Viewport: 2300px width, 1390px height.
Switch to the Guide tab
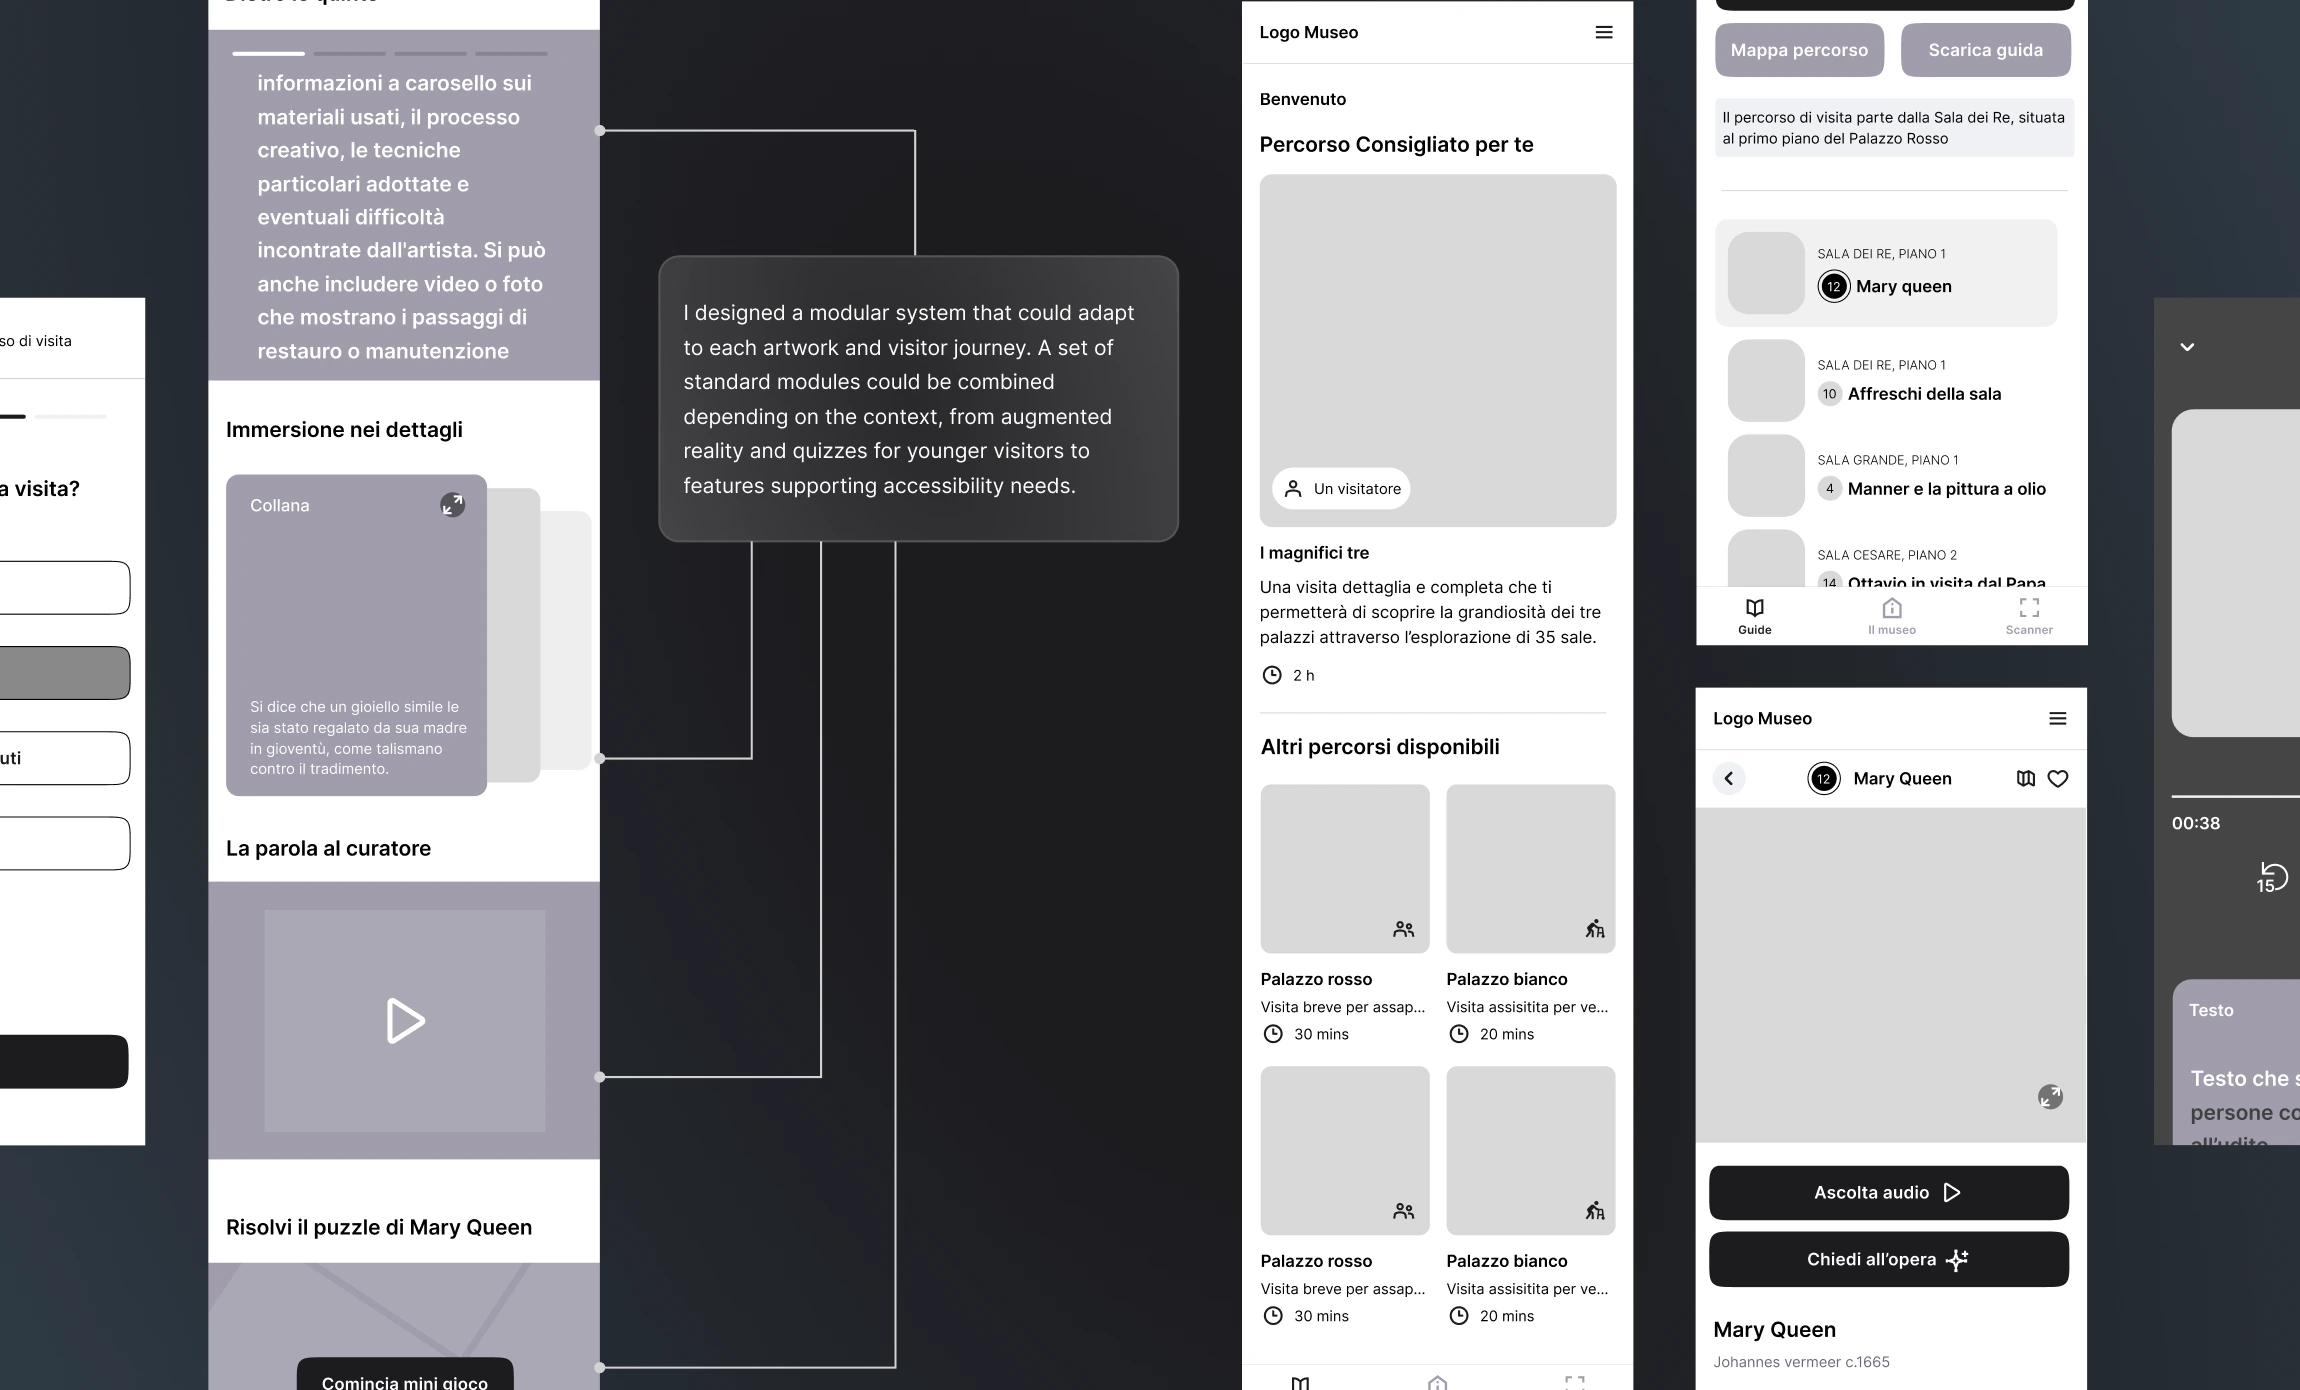click(x=1754, y=616)
